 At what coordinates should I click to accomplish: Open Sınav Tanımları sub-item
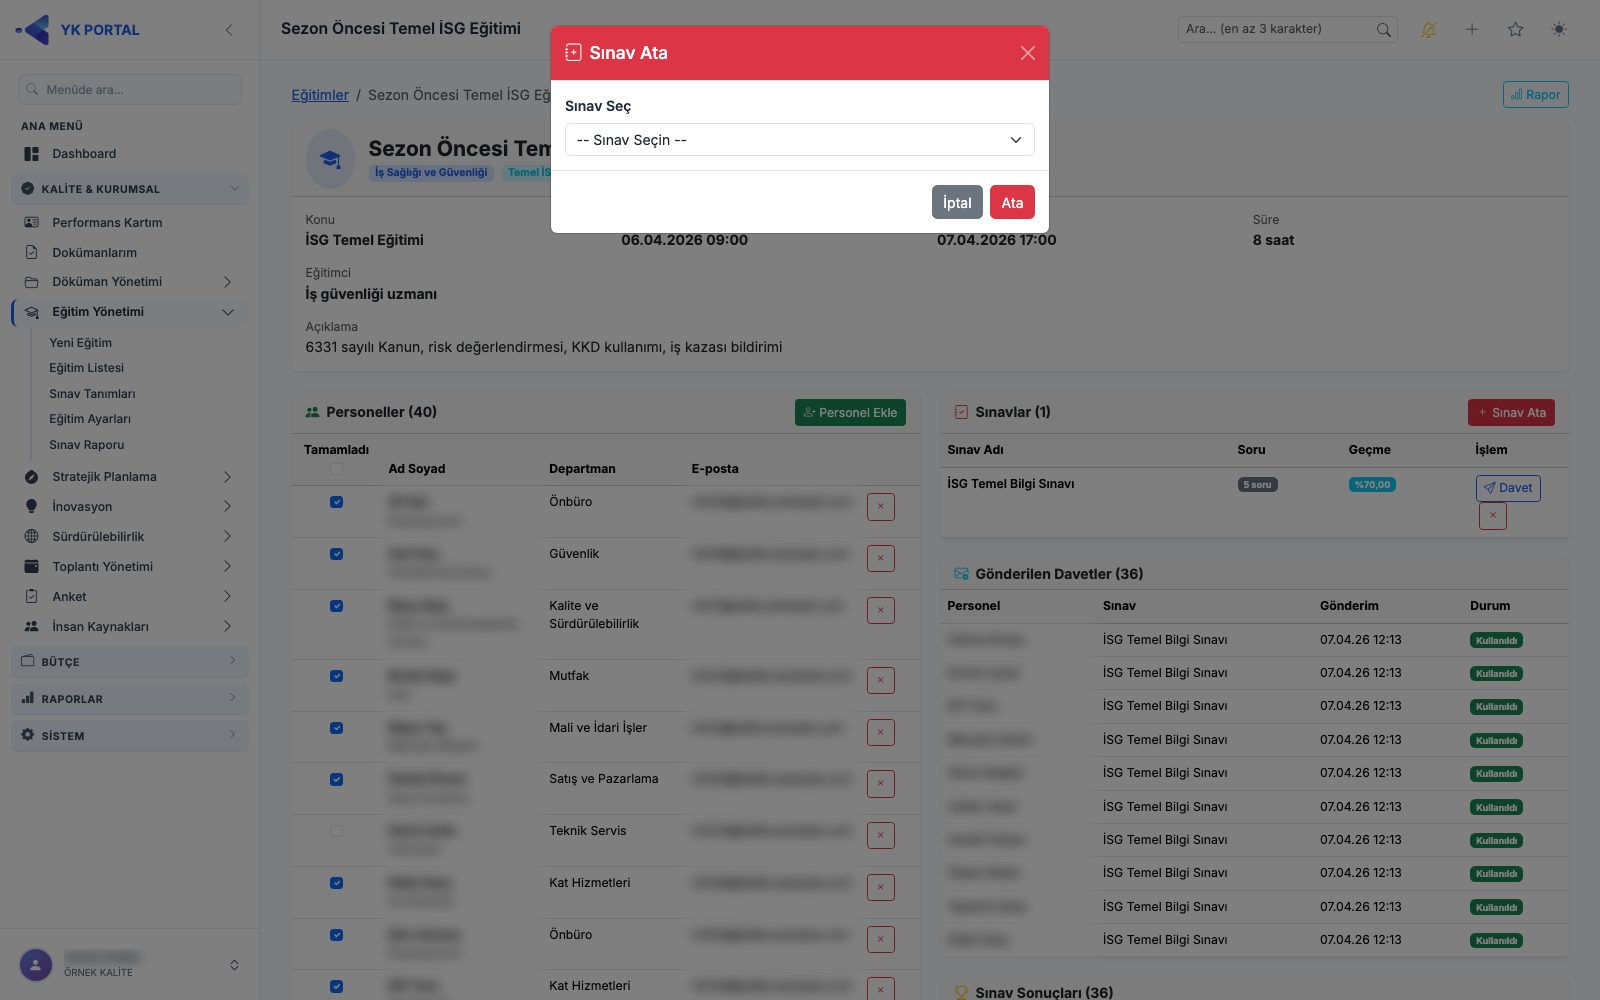[92, 394]
